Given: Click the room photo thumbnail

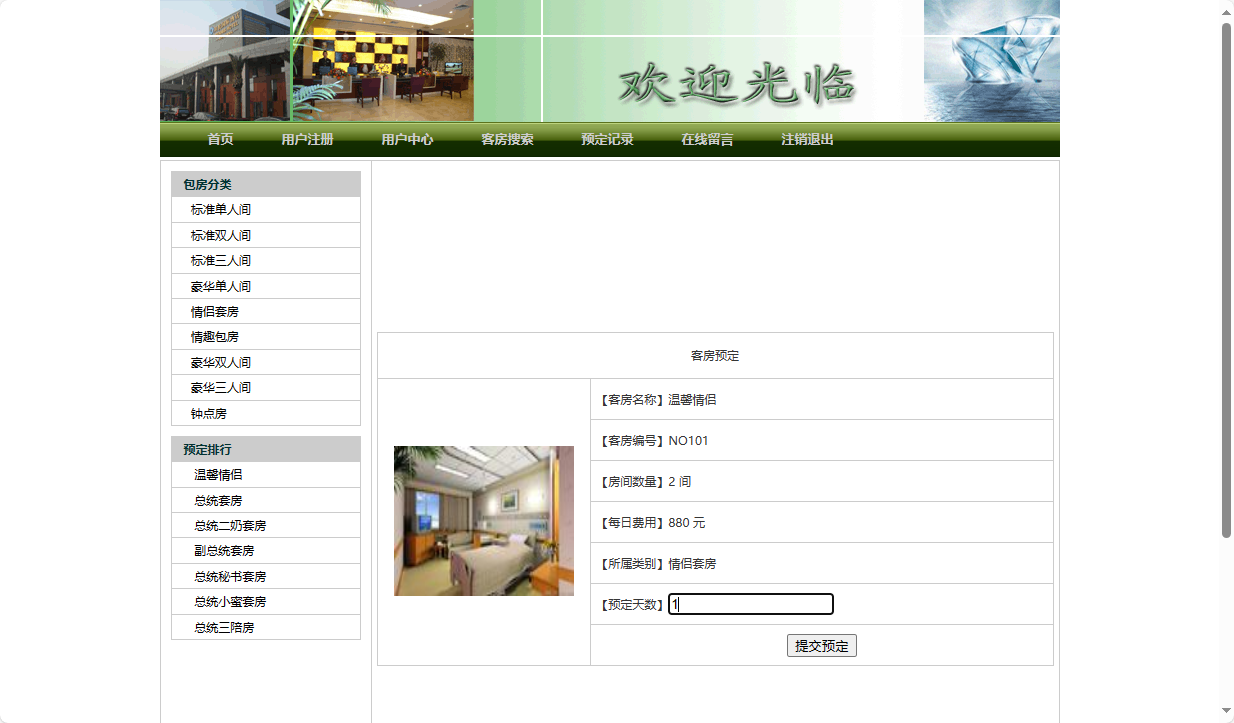Looking at the screenshot, I should tap(483, 521).
